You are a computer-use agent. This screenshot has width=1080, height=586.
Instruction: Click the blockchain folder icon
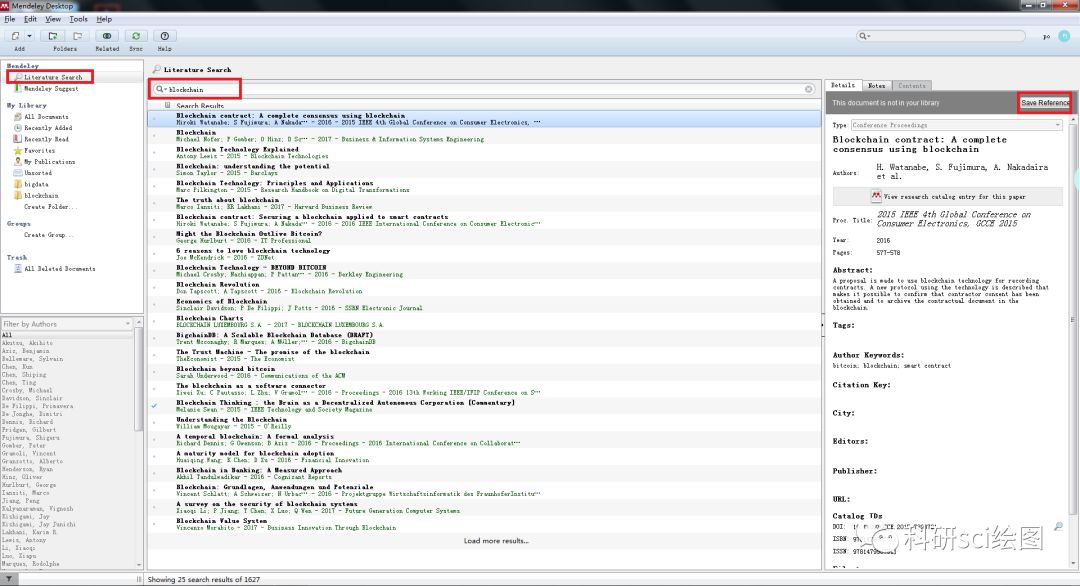pos(18,196)
